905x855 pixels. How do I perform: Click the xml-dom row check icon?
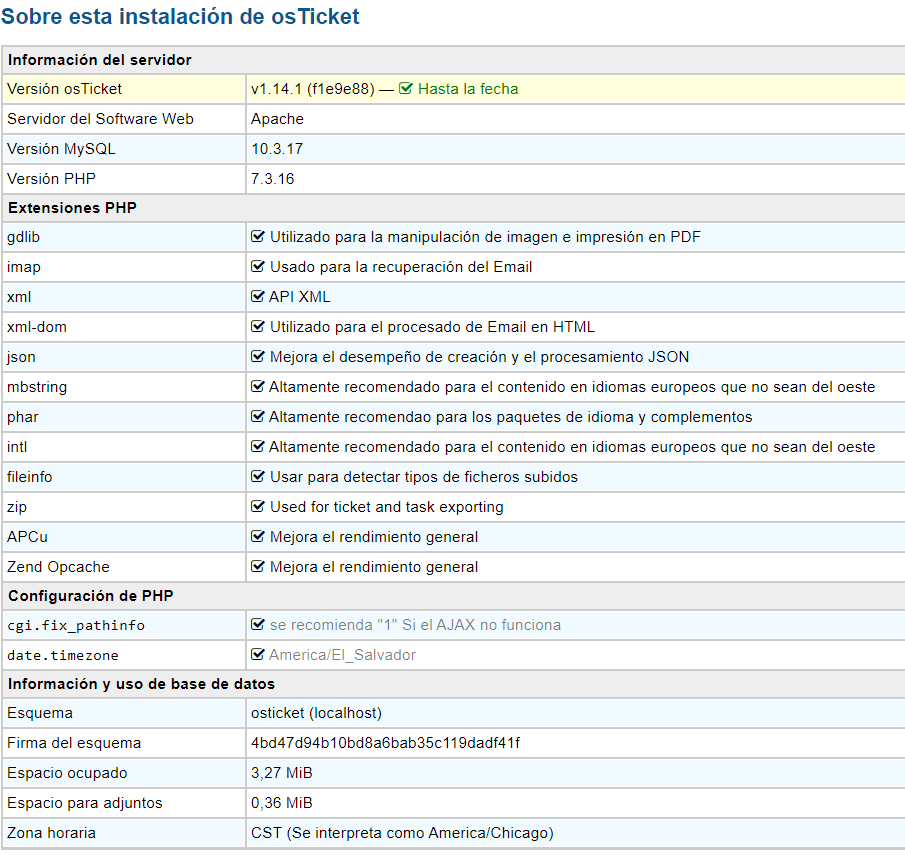(258, 326)
